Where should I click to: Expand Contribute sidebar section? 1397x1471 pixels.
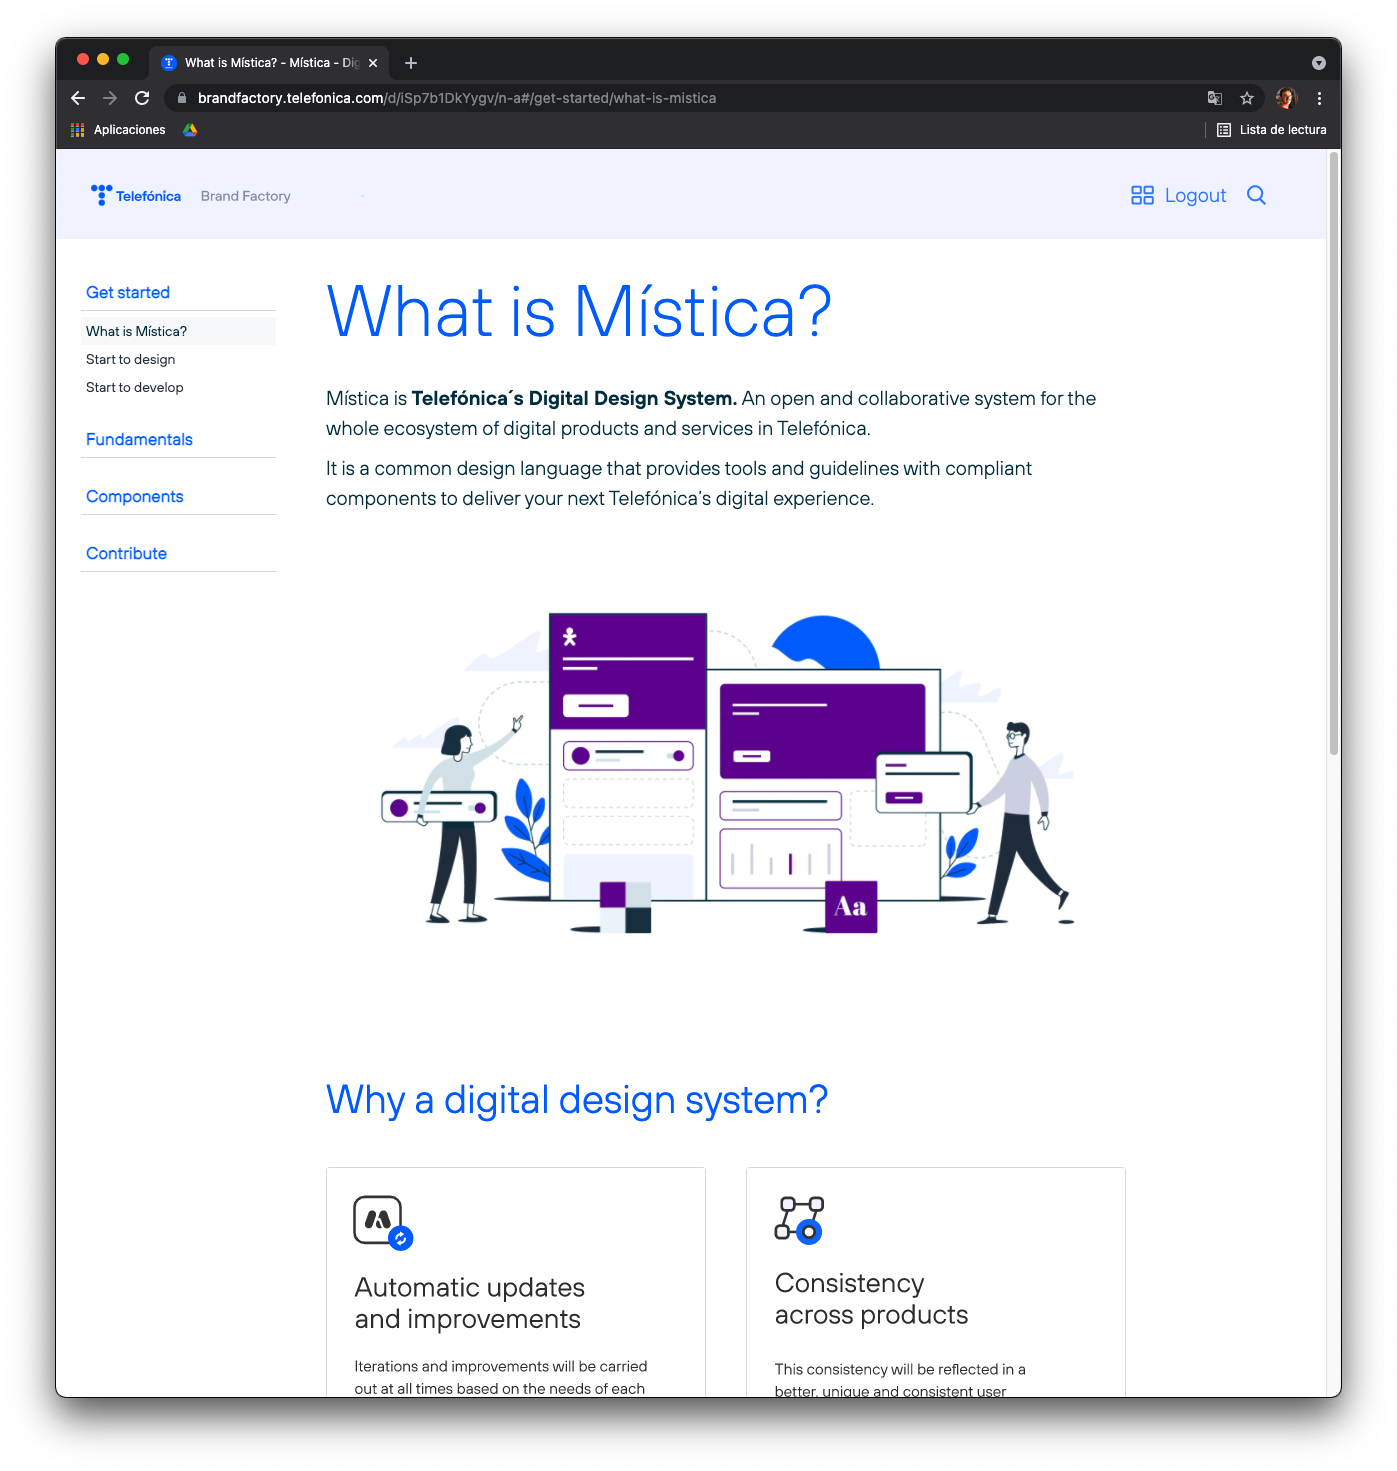[127, 553]
